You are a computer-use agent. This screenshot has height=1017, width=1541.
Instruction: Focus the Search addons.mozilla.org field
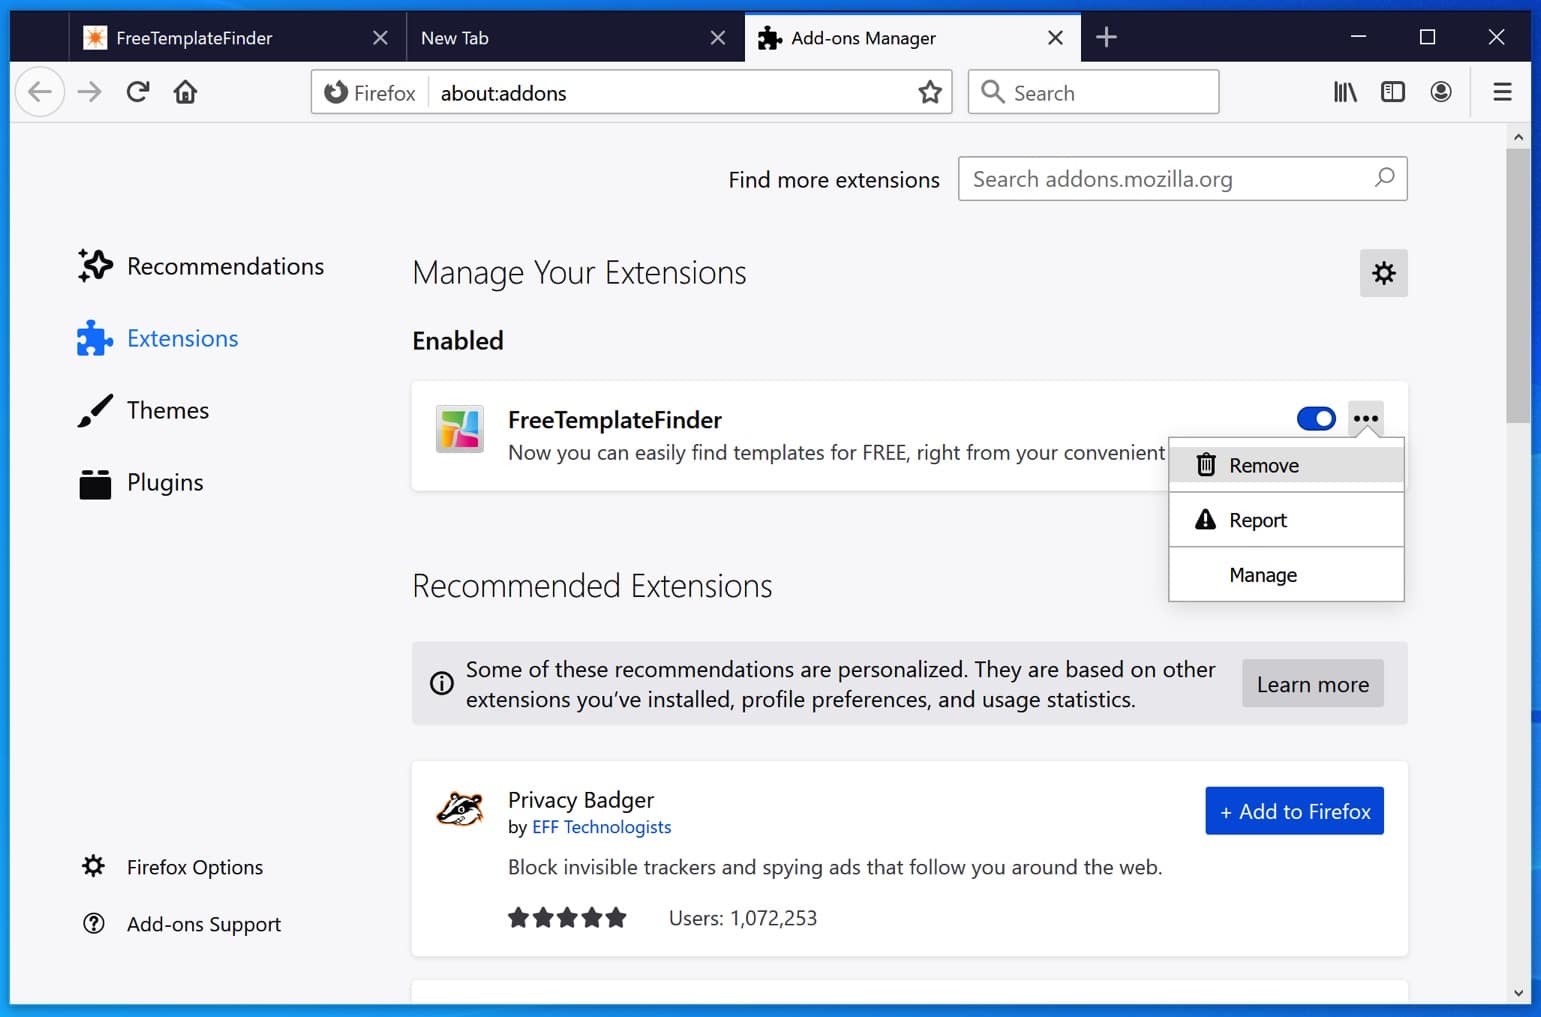click(x=1182, y=178)
